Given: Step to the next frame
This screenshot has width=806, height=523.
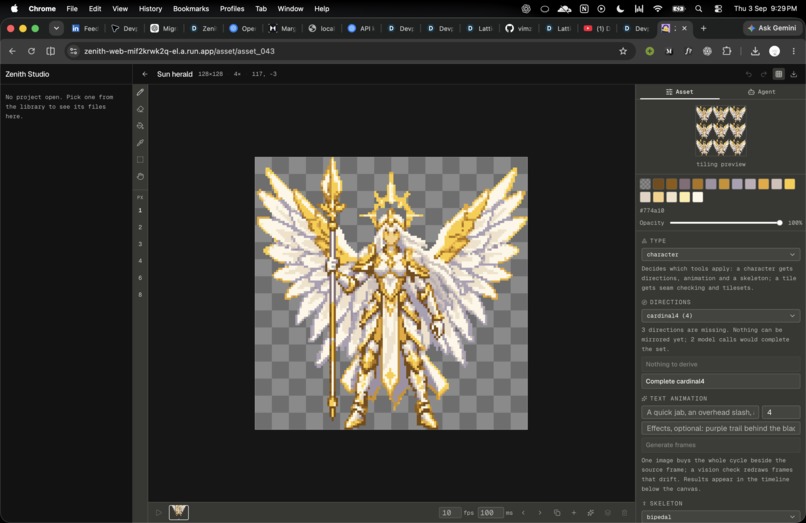Looking at the screenshot, I should pyautogui.click(x=540, y=513).
